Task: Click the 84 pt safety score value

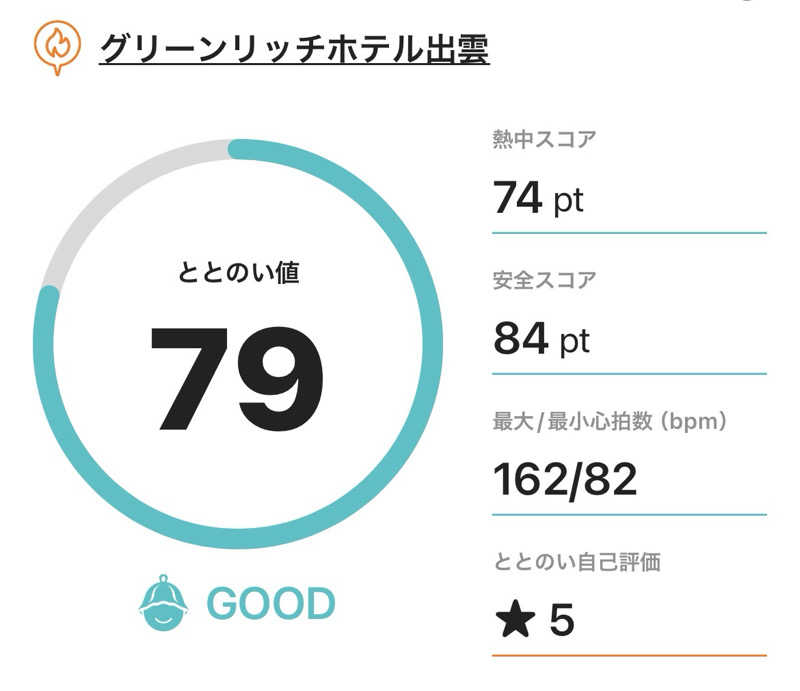Action: click(541, 339)
